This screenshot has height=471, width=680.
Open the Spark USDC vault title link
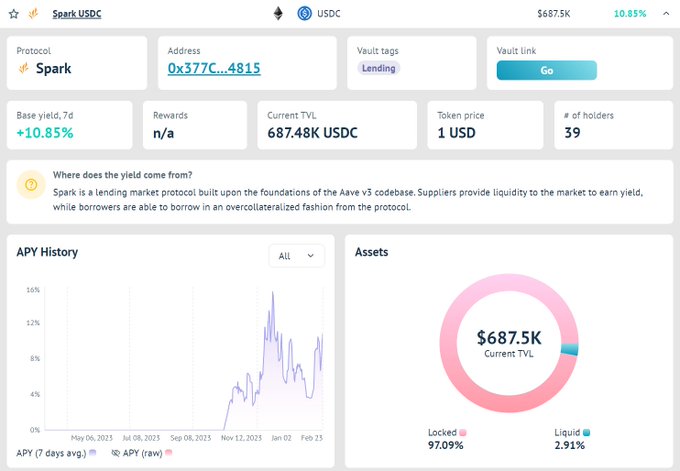click(77, 14)
